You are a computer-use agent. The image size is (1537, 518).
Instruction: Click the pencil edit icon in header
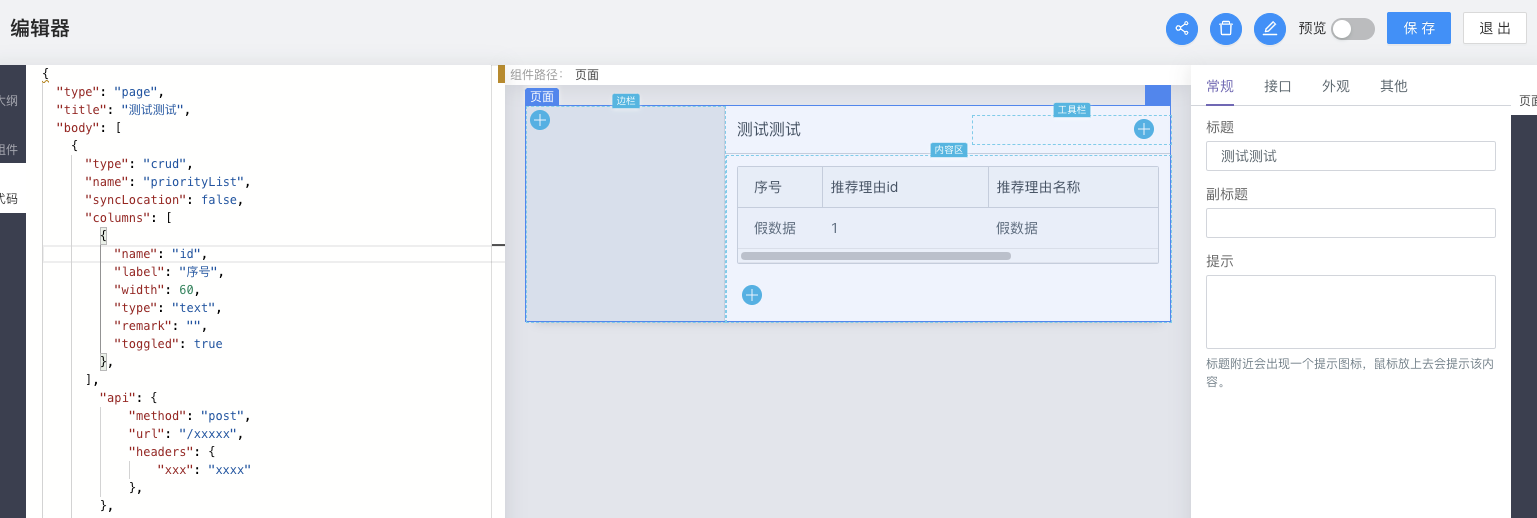pyautogui.click(x=1270, y=28)
